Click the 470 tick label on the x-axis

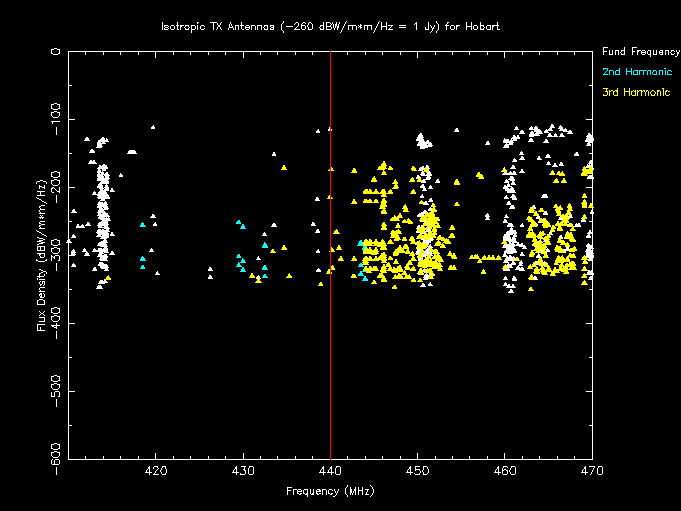pyautogui.click(x=591, y=471)
